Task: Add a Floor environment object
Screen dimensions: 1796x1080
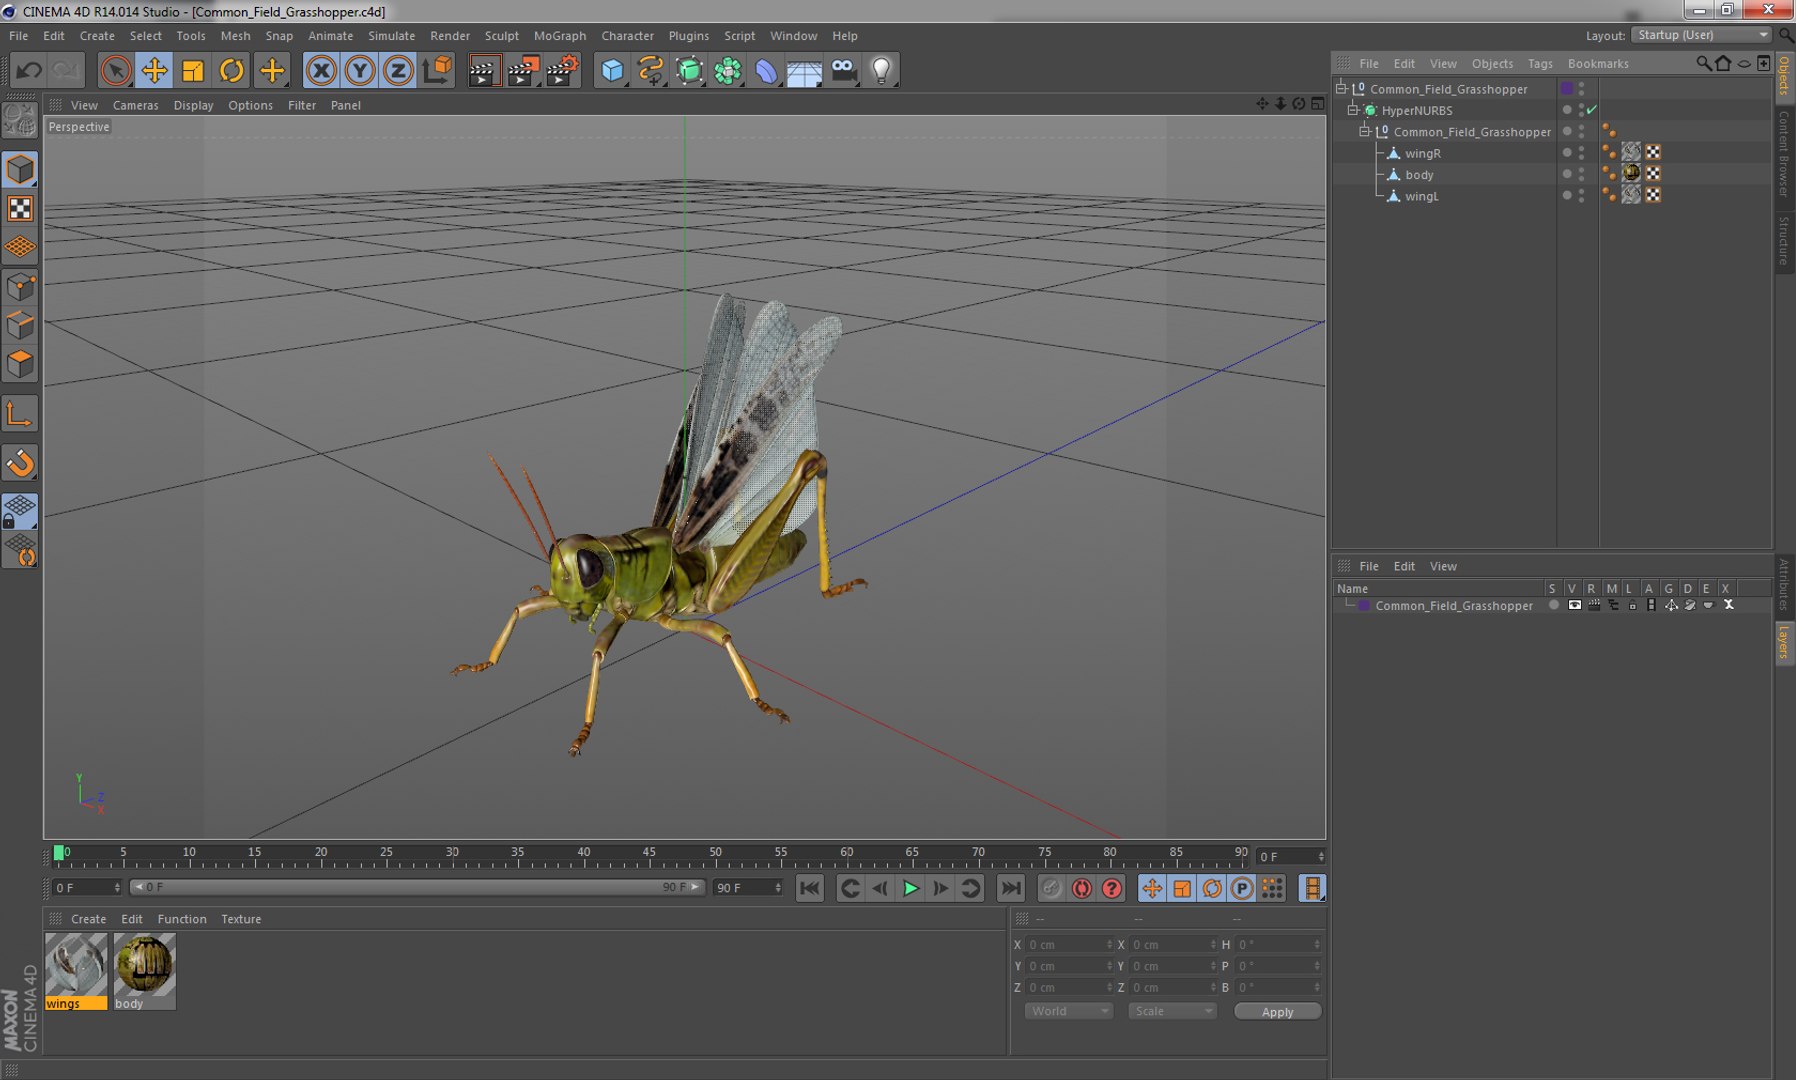Action: 805,70
